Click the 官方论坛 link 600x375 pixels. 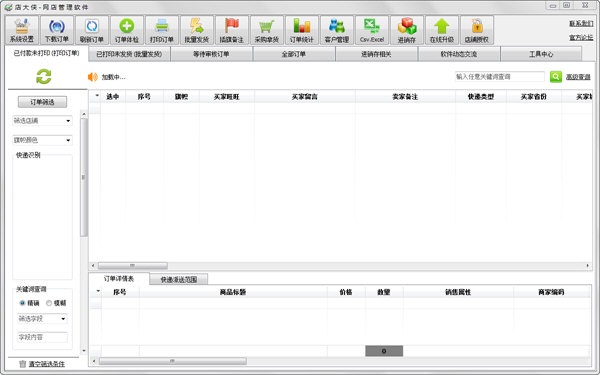[x=581, y=38]
